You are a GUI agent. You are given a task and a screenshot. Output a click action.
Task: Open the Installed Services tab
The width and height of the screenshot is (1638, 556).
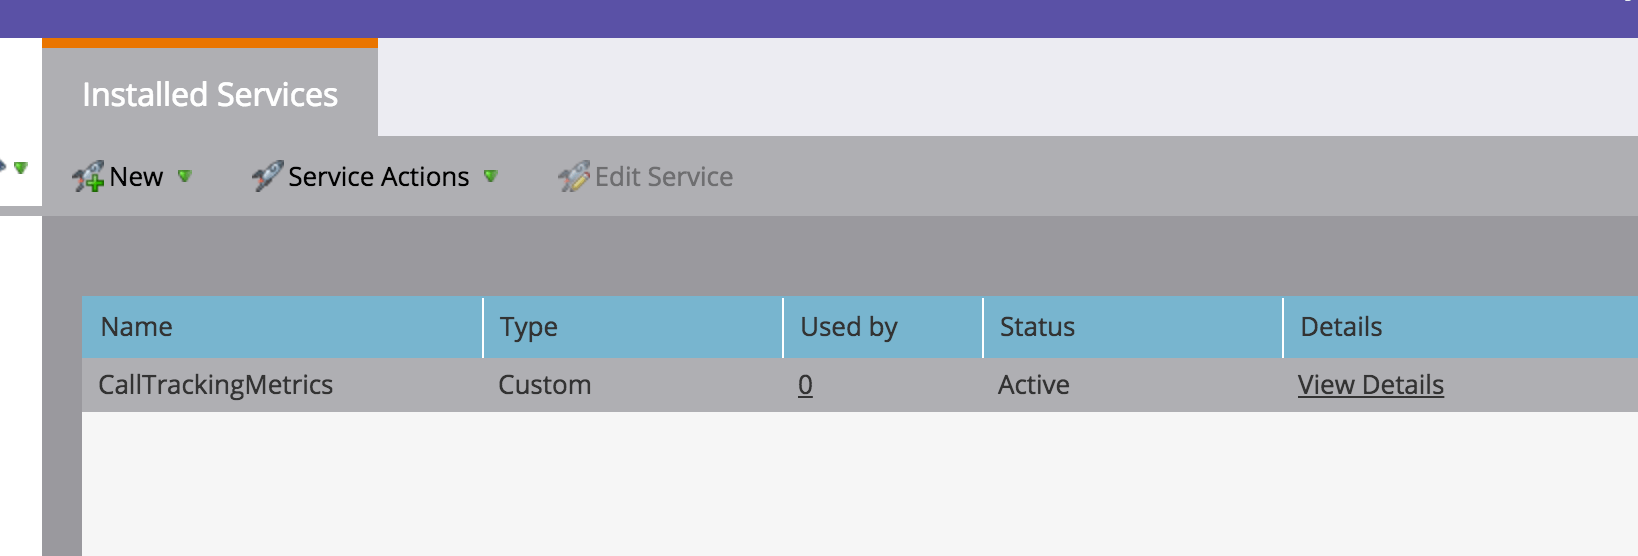(210, 94)
